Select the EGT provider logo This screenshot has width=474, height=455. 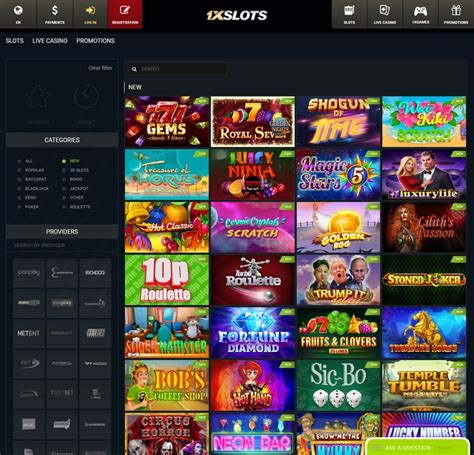coord(29,363)
